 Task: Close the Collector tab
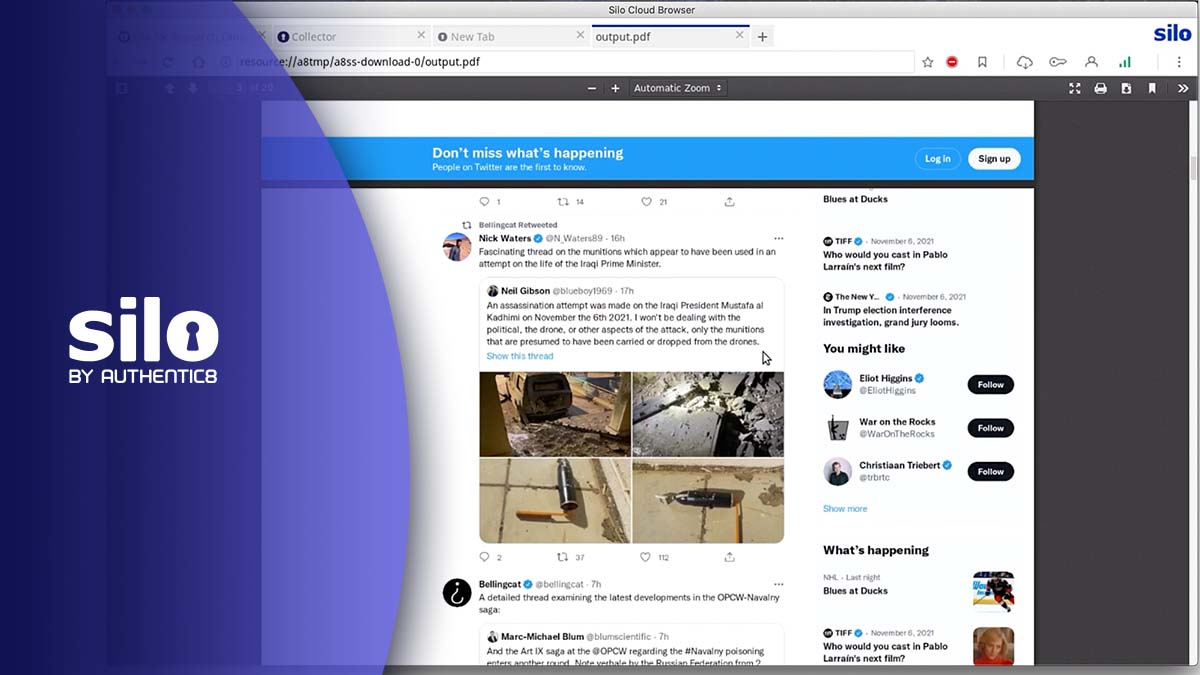click(x=421, y=35)
